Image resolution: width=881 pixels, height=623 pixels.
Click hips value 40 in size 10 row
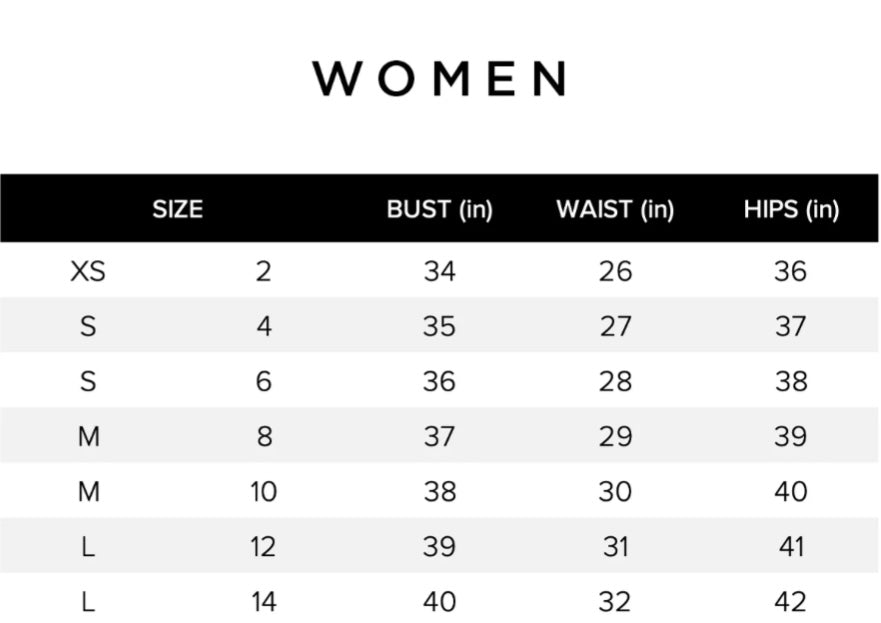click(x=790, y=491)
